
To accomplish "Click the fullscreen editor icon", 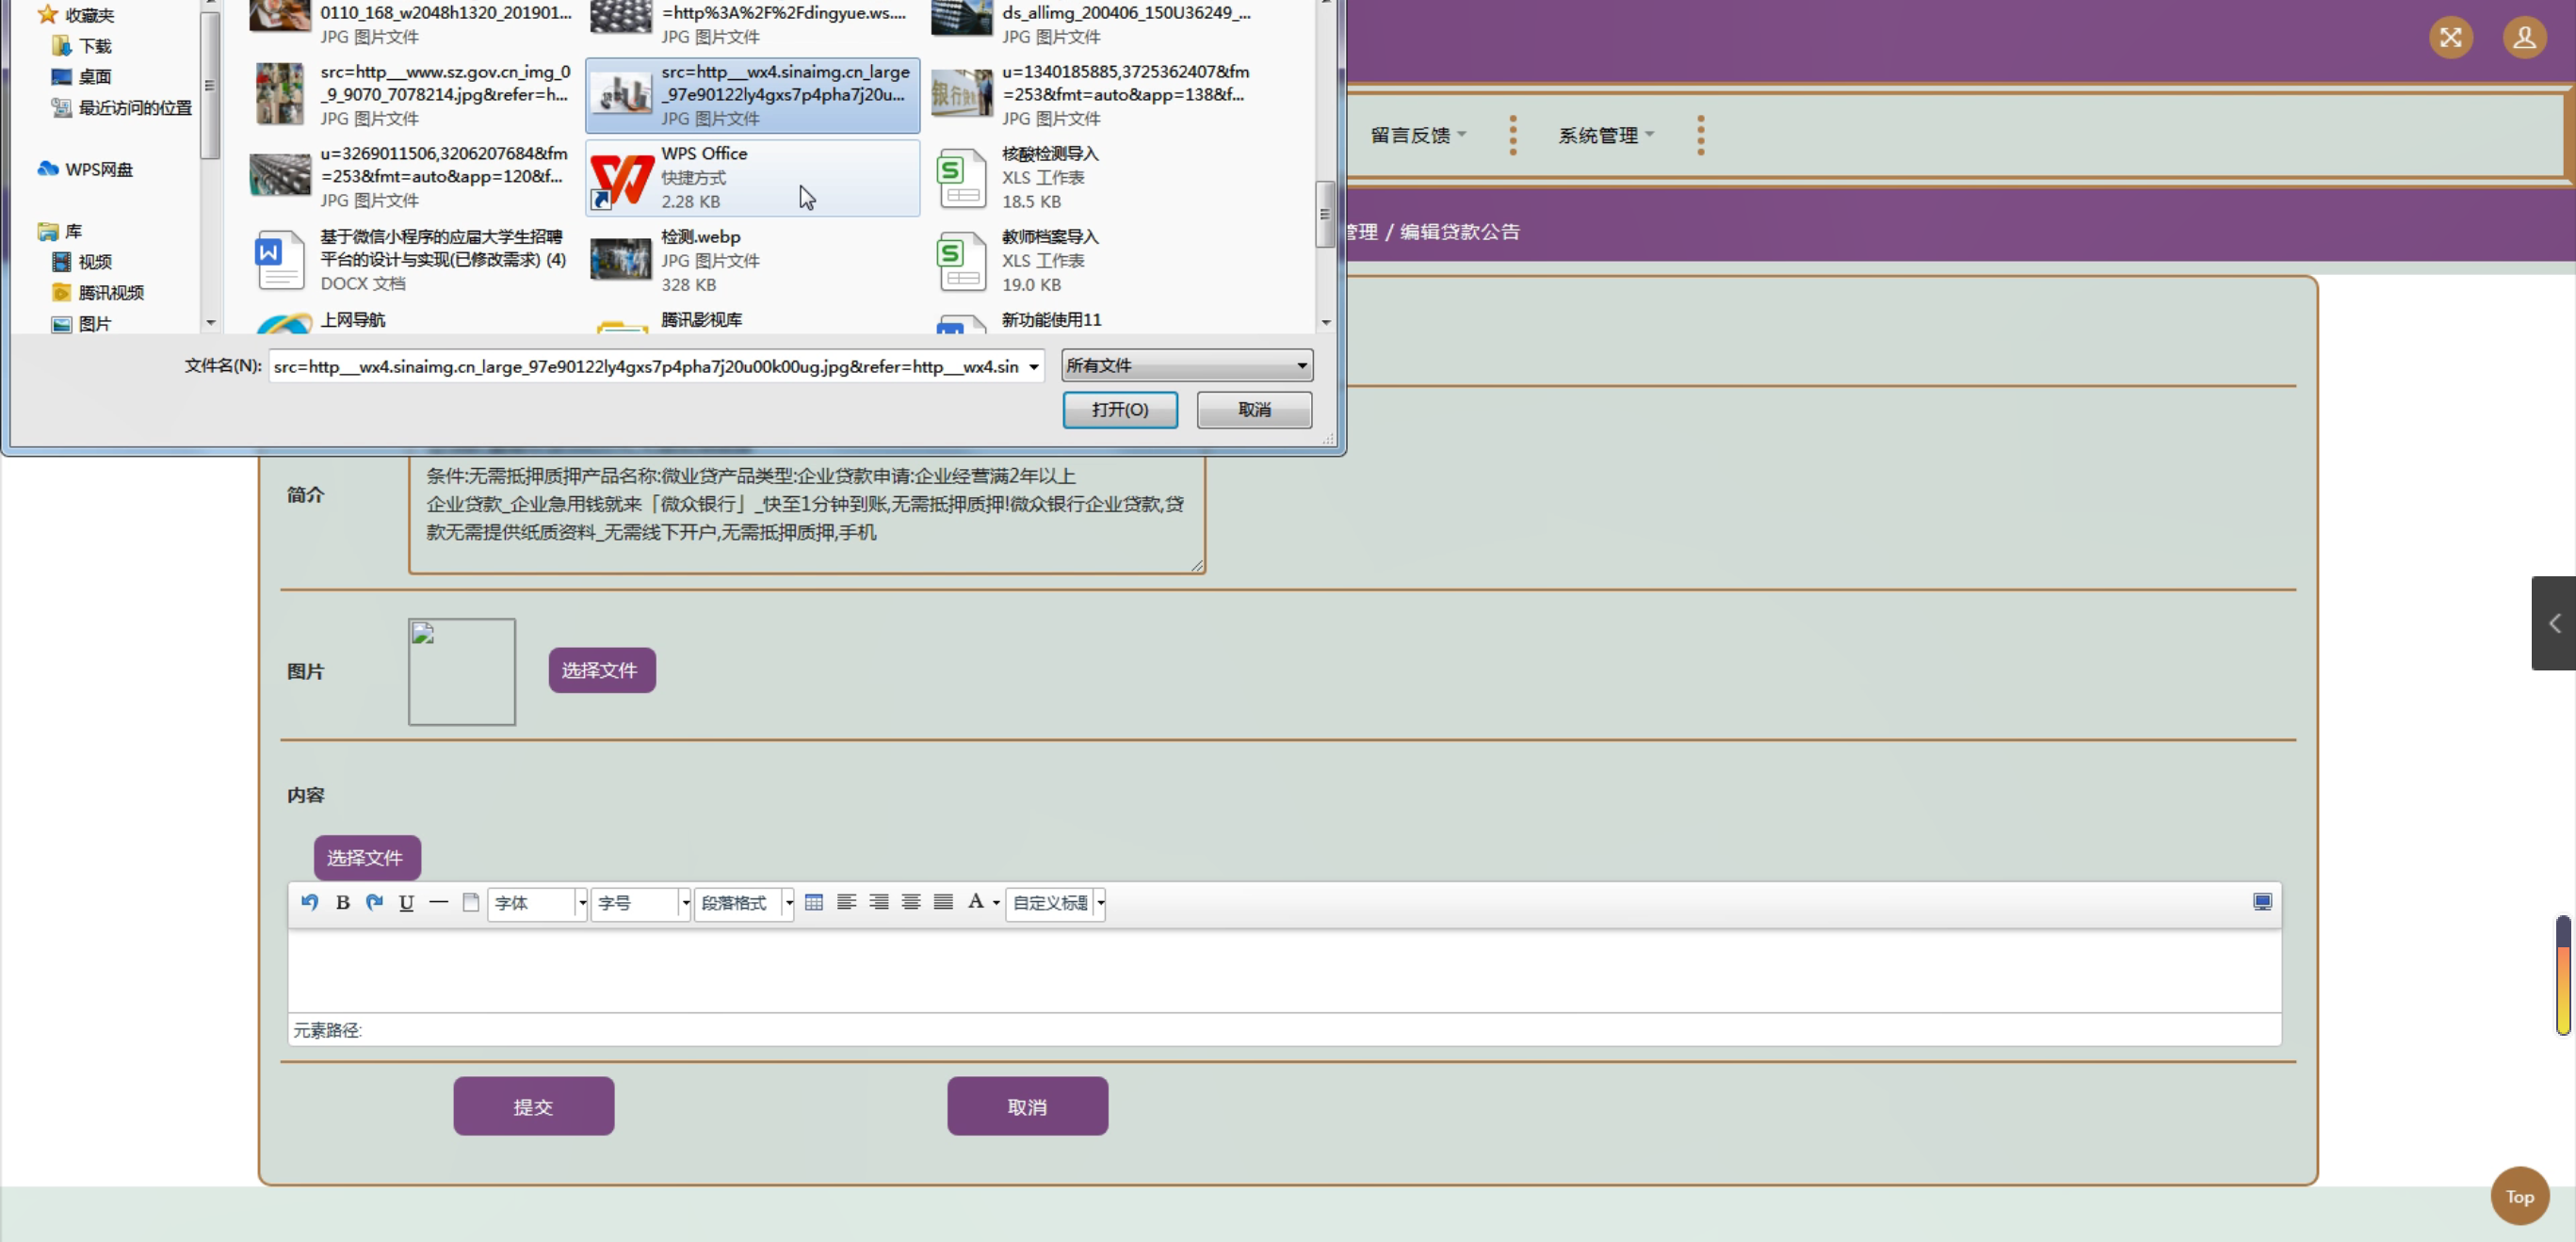I will tap(2262, 902).
